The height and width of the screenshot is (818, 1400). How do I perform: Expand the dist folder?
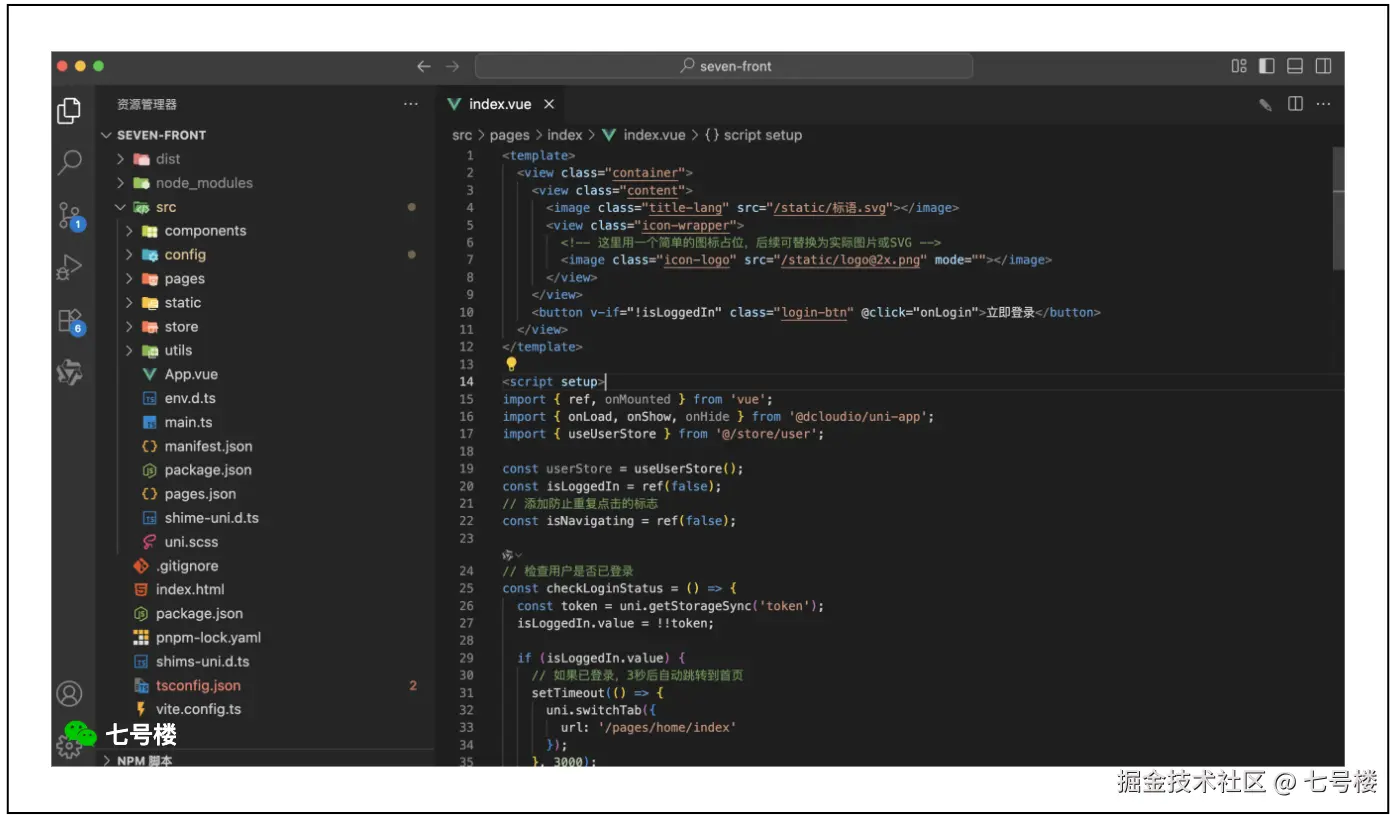tap(168, 159)
